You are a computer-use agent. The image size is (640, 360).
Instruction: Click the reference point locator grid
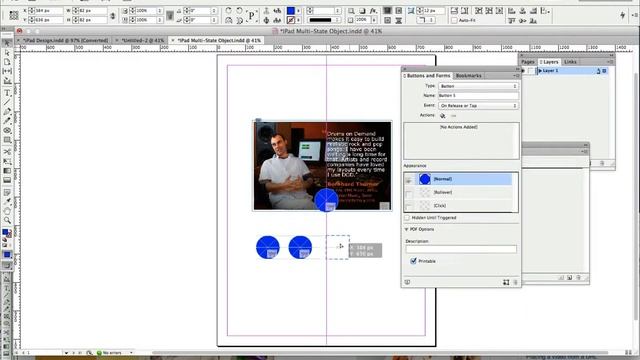[13, 15]
